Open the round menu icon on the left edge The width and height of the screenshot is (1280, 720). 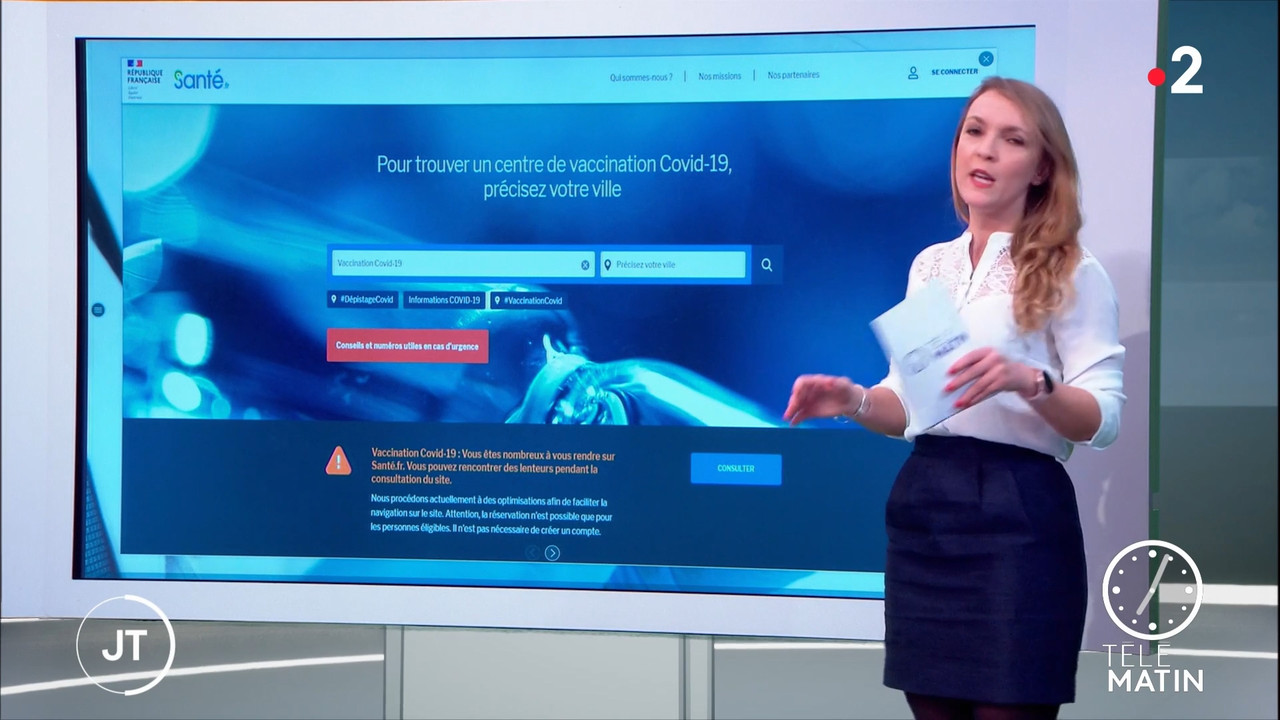point(98,310)
